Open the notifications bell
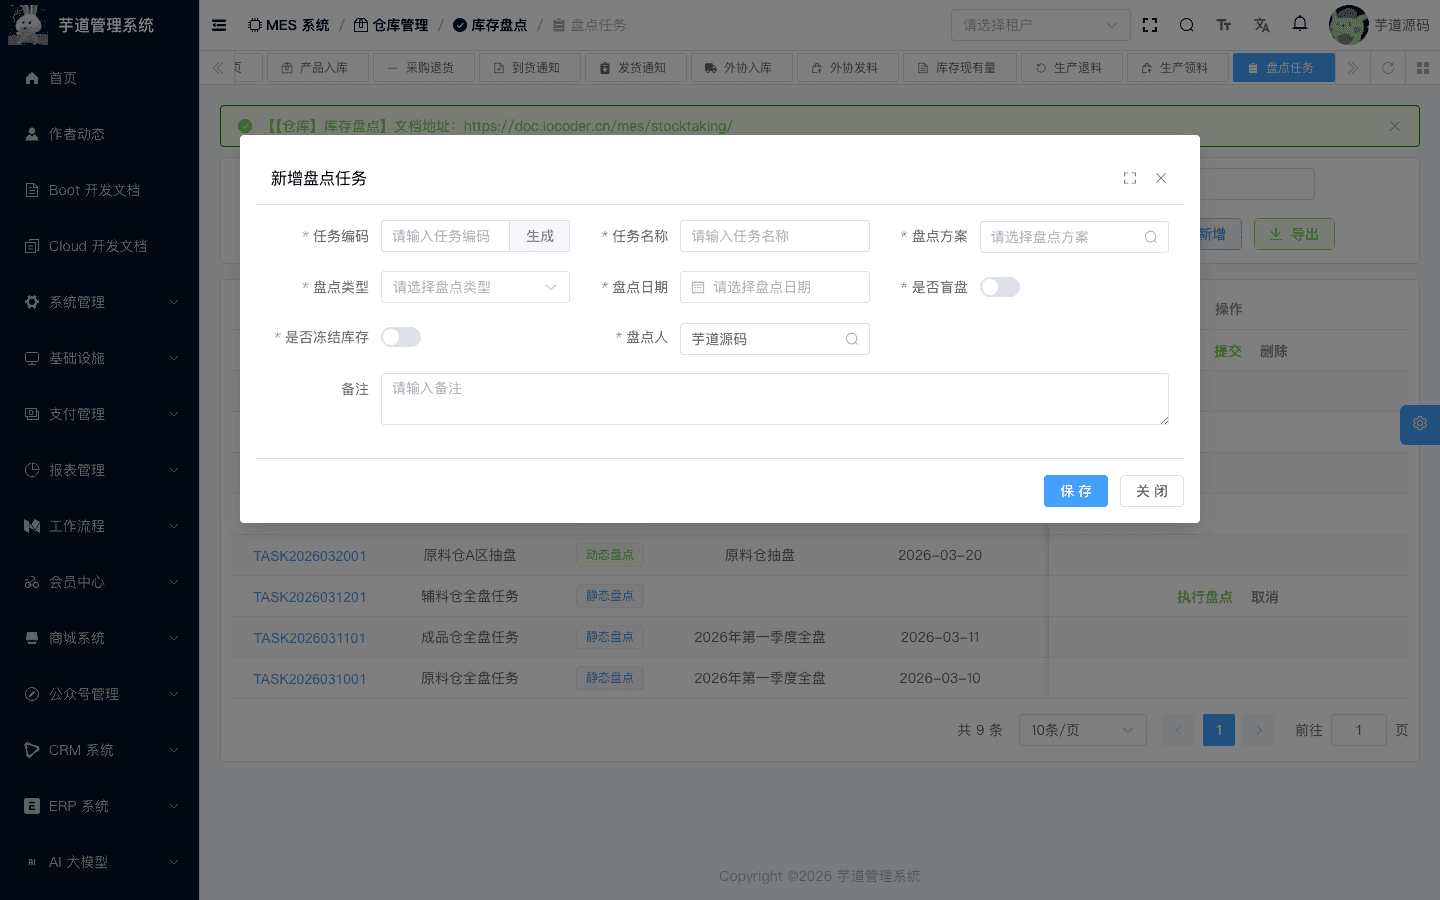Image resolution: width=1440 pixels, height=900 pixels. (x=1299, y=24)
